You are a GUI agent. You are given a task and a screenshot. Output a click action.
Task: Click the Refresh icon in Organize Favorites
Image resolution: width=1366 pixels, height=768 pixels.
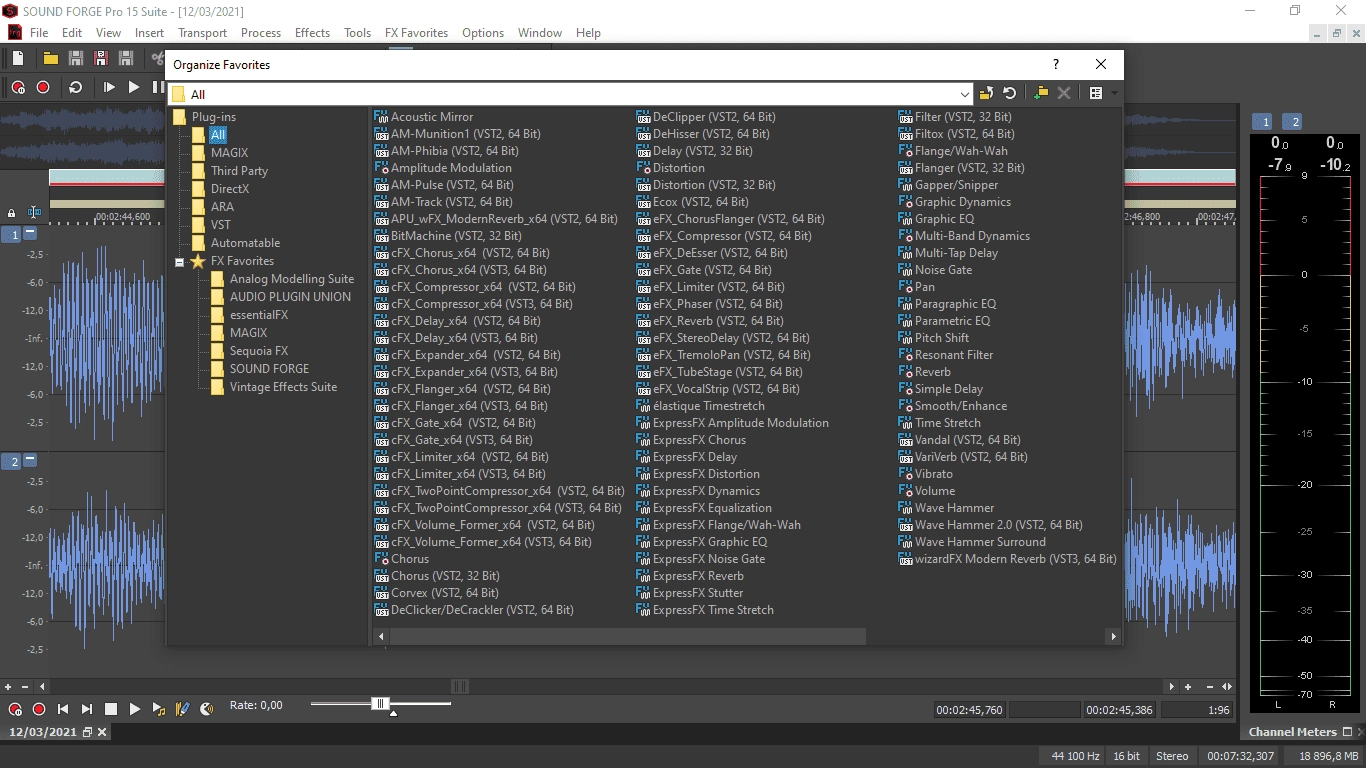pyautogui.click(x=1010, y=93)
